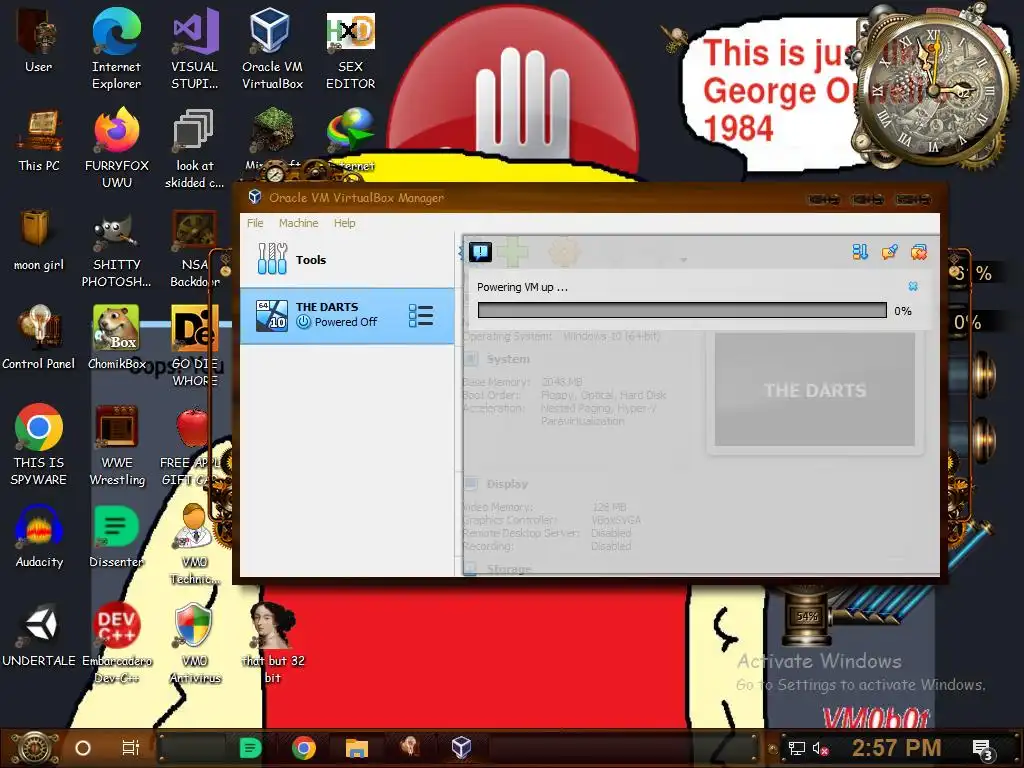Open Chrome from the taskbar
1024x768 pixels.
pos(304,748)
